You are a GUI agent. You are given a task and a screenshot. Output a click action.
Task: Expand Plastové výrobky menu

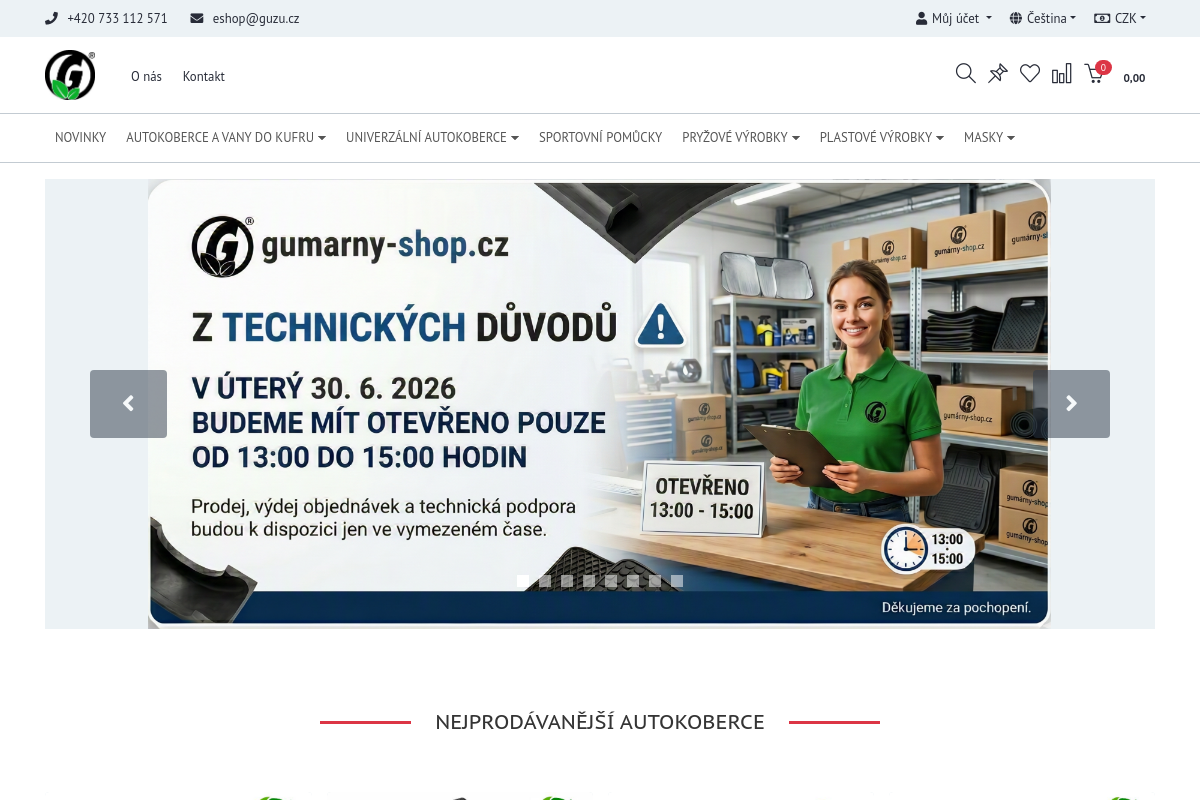point(882,137)
